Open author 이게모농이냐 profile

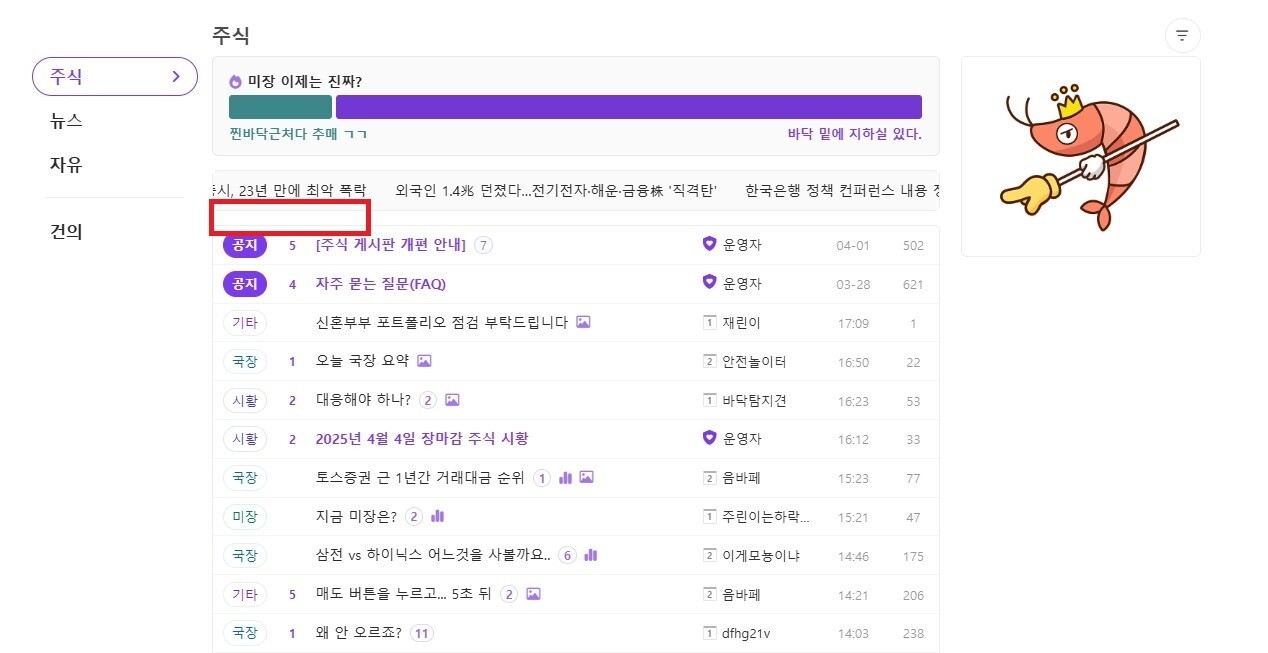[762, 555]
